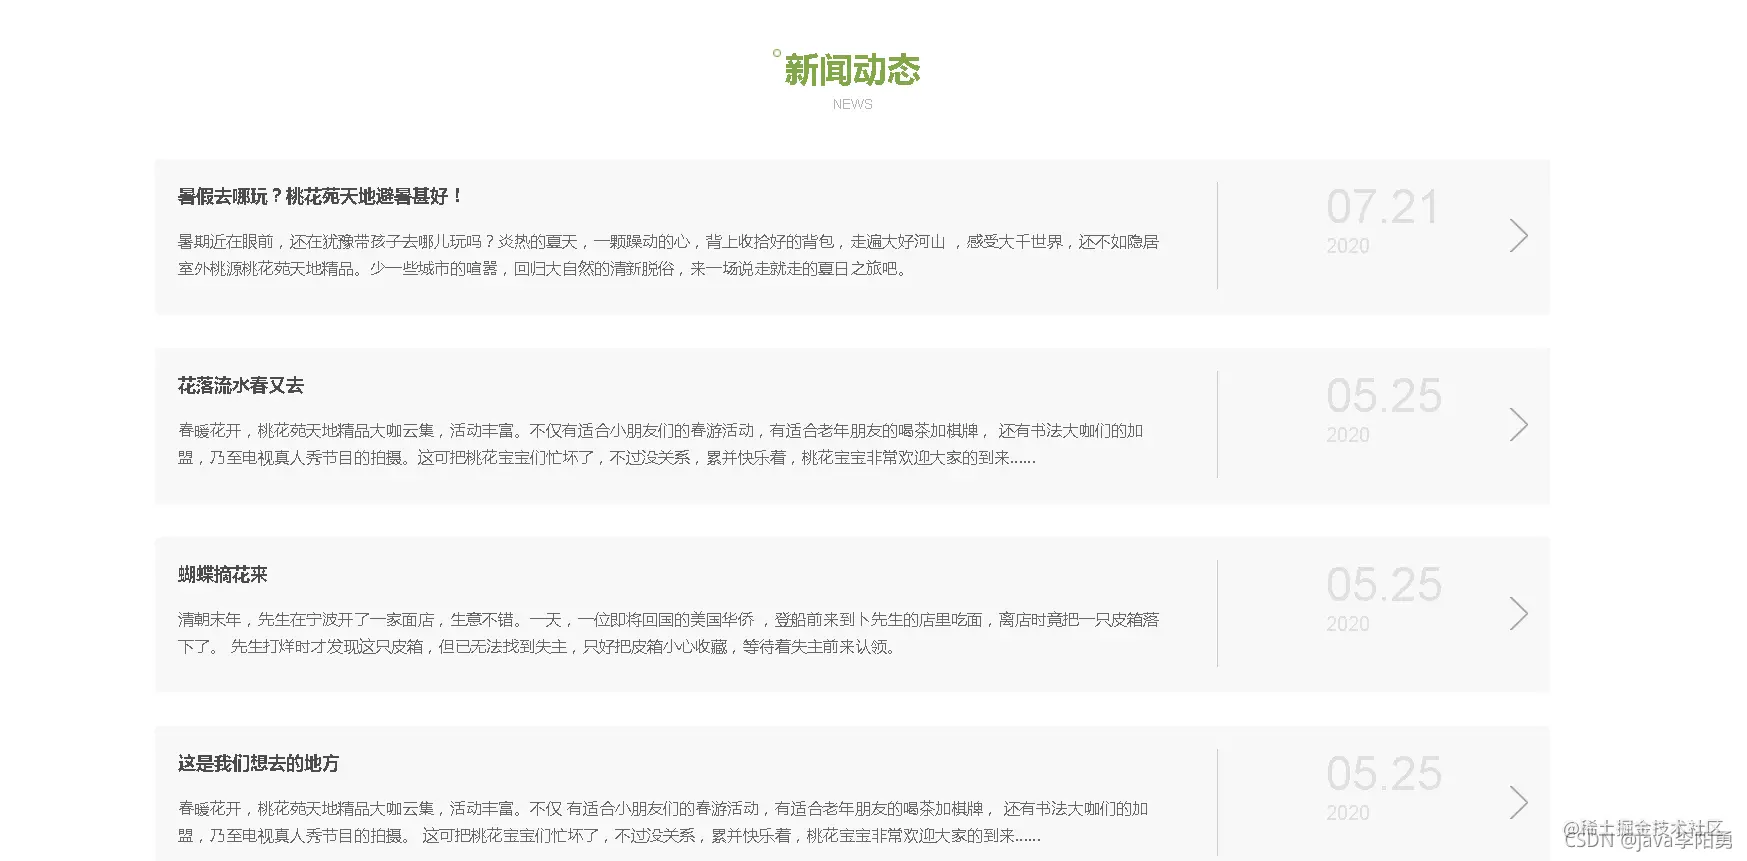1747x861 pixels.
Task: Click date 05.25 on 这是我们想去的地方 card
Action: [x=1384, y=774]
